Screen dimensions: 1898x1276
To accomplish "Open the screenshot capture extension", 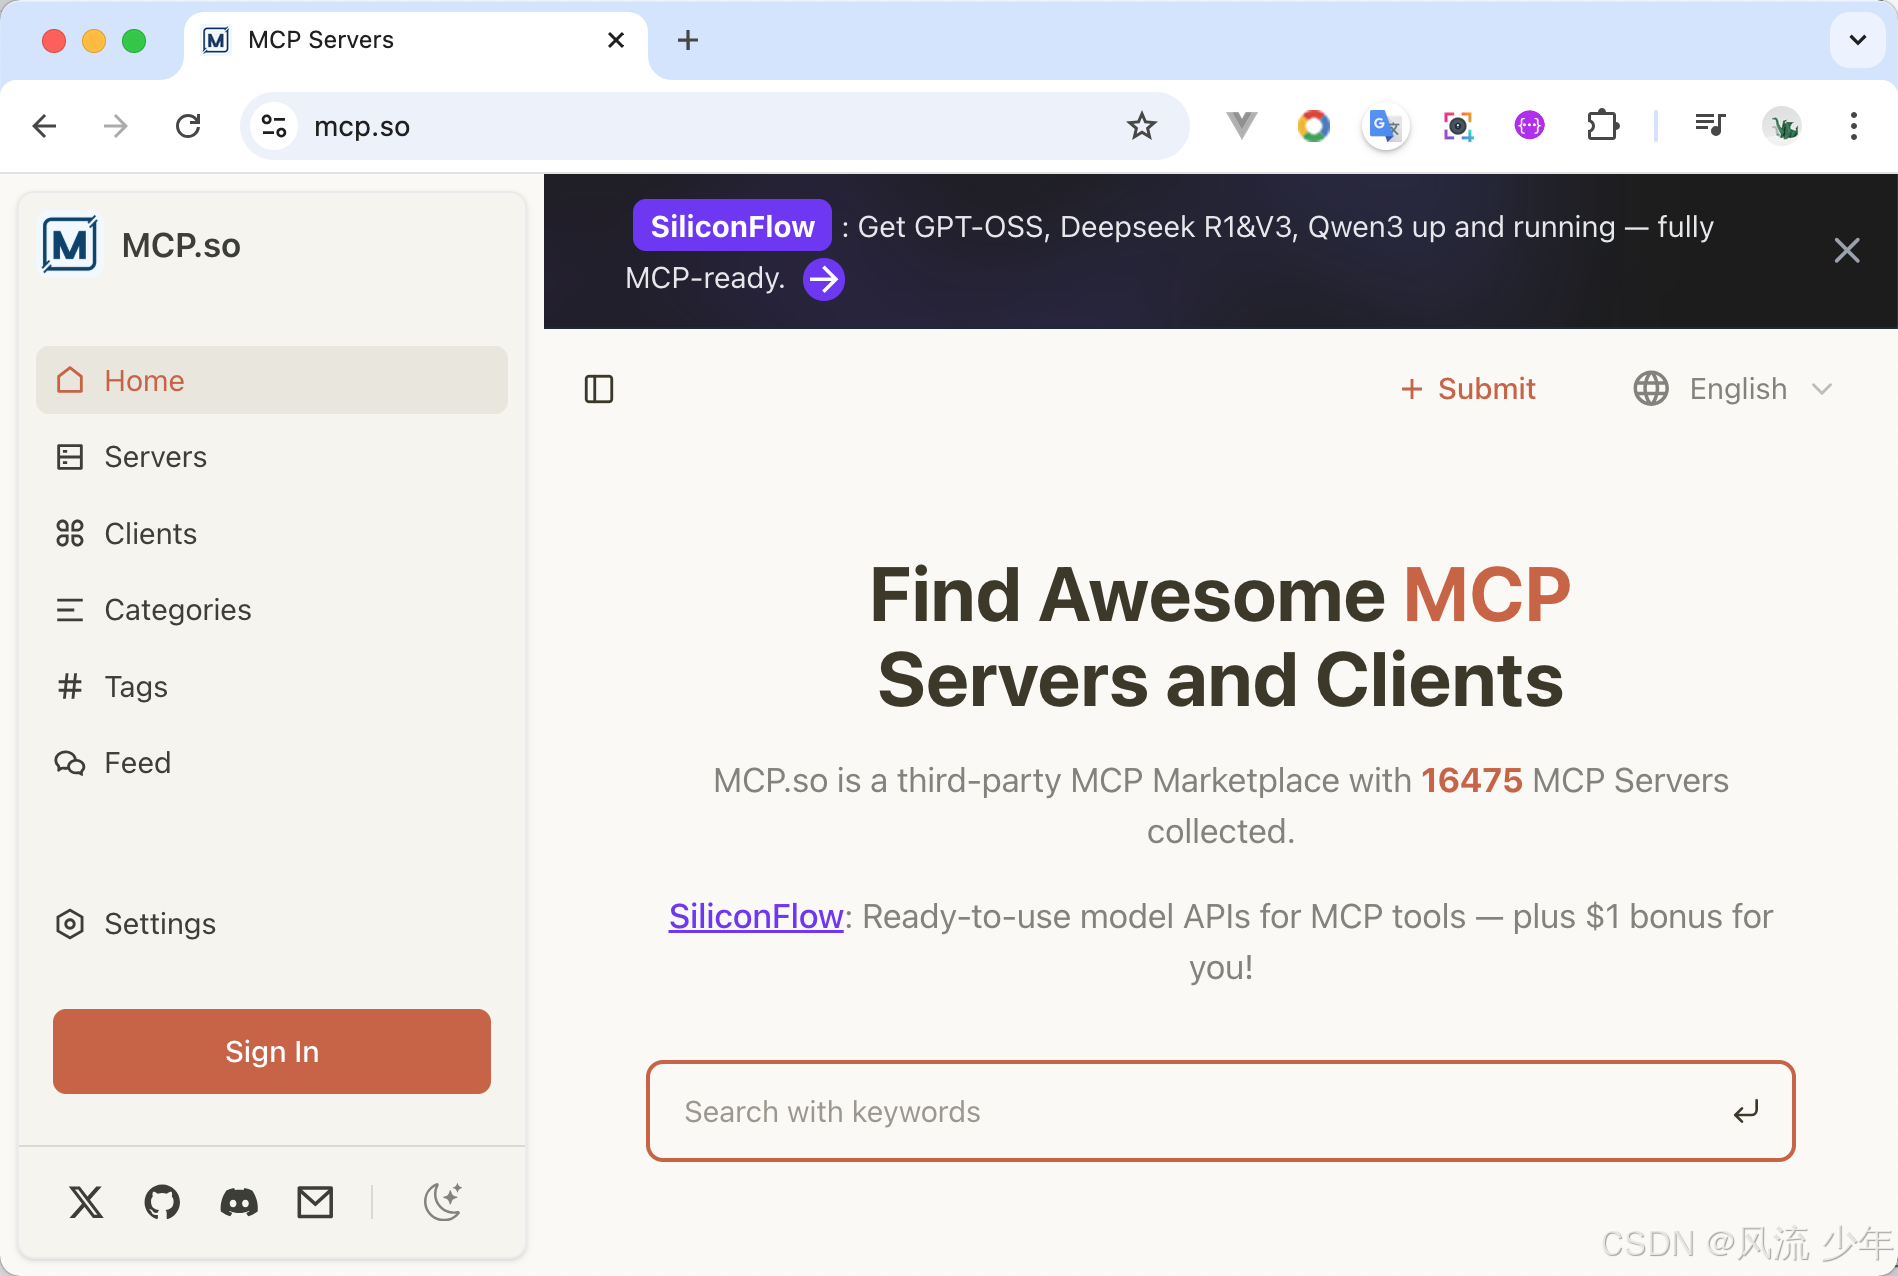I will (1458, 126).
